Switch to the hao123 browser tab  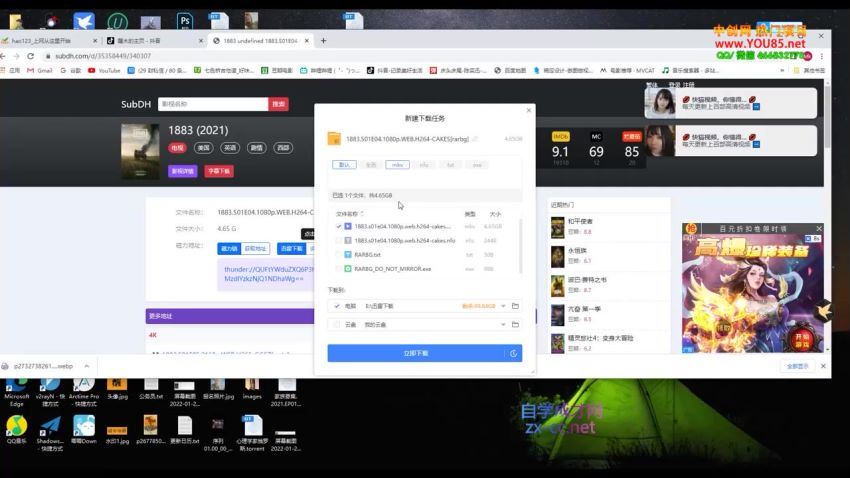click(x=50, y=41)
